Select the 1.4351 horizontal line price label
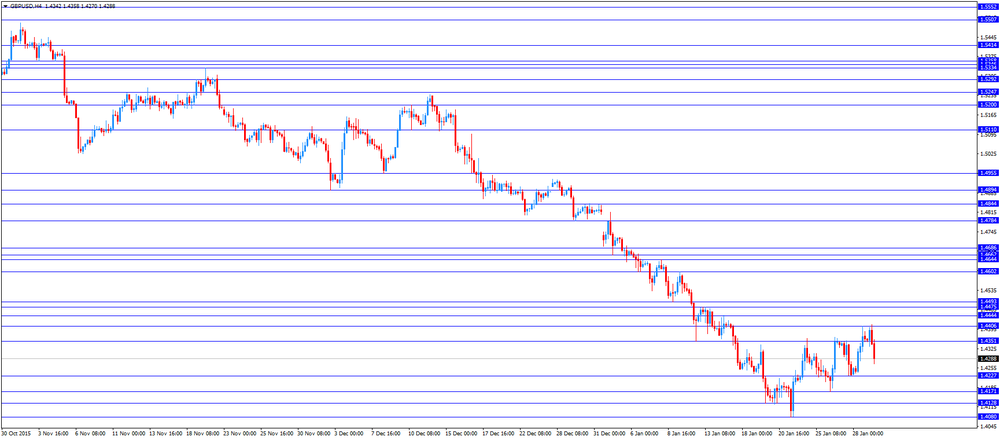Screen dimensions: 1000x440 click(988, 341)
